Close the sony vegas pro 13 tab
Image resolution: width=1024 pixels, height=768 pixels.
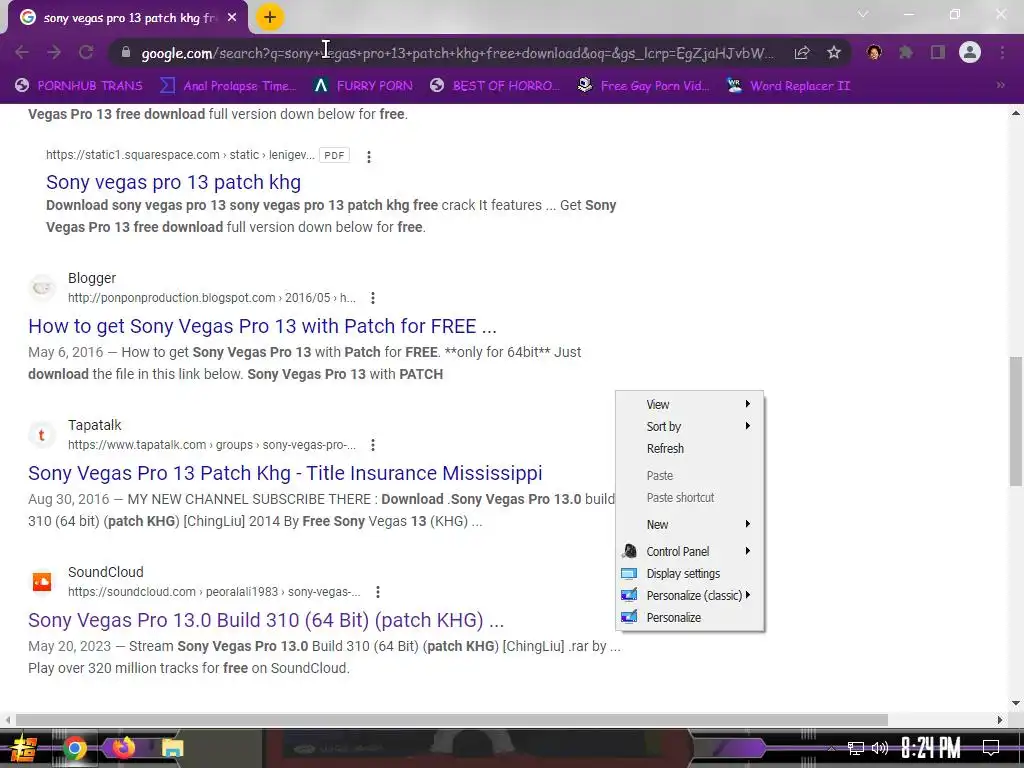coord(232,18)
